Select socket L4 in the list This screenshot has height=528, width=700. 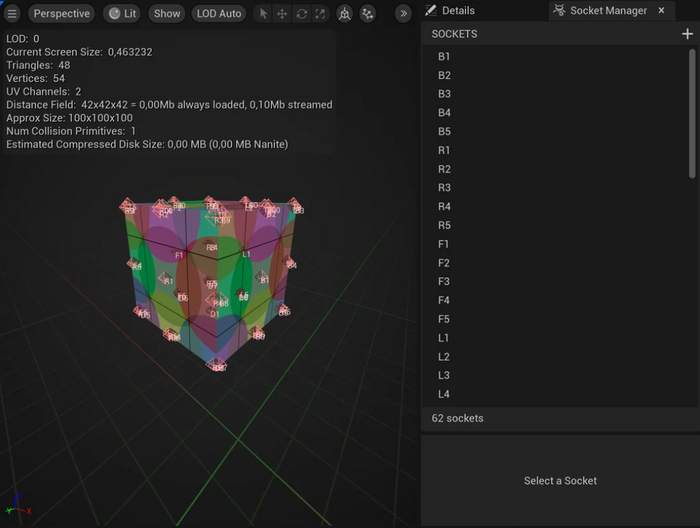click(x=444, y=394)
